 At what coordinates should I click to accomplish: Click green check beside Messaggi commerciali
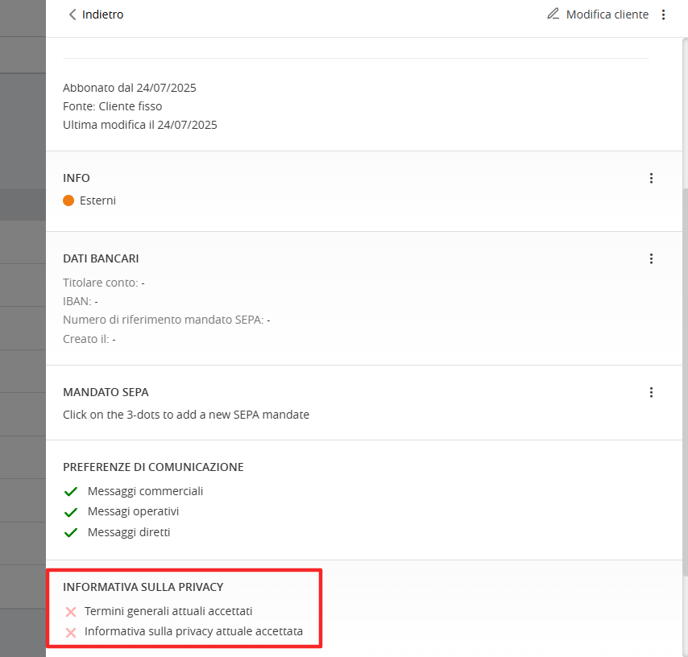click(71, 491)
